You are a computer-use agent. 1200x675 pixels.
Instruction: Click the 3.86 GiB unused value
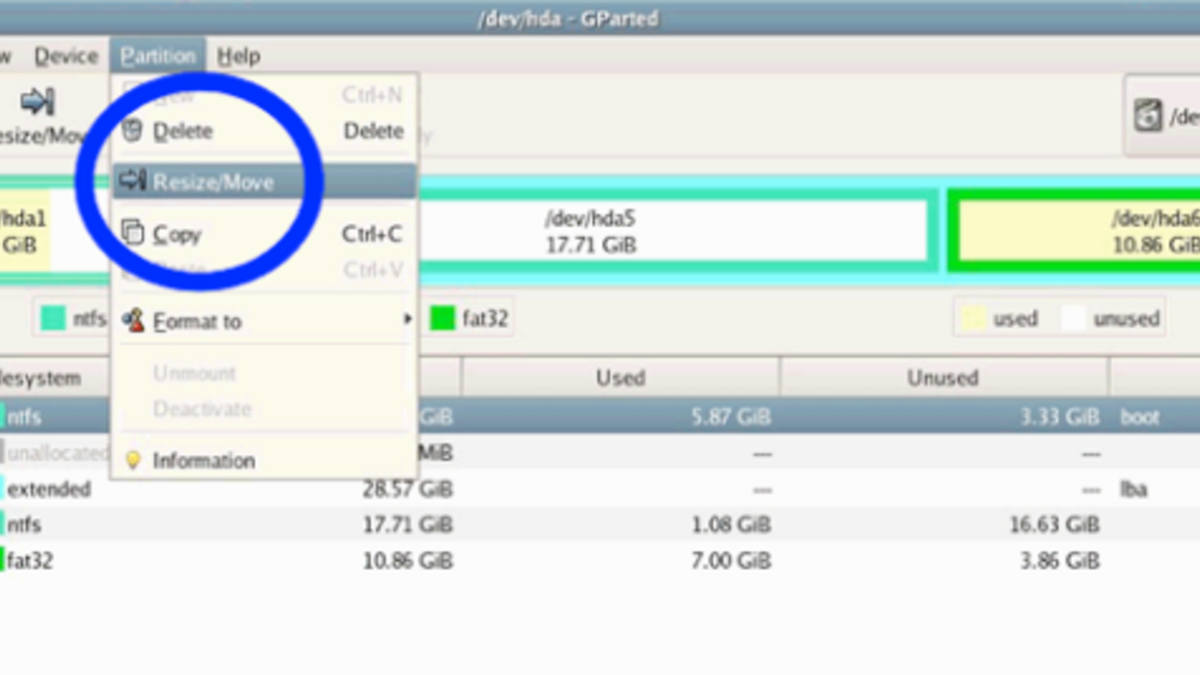pyautogui.click(x=1062, y=561)
